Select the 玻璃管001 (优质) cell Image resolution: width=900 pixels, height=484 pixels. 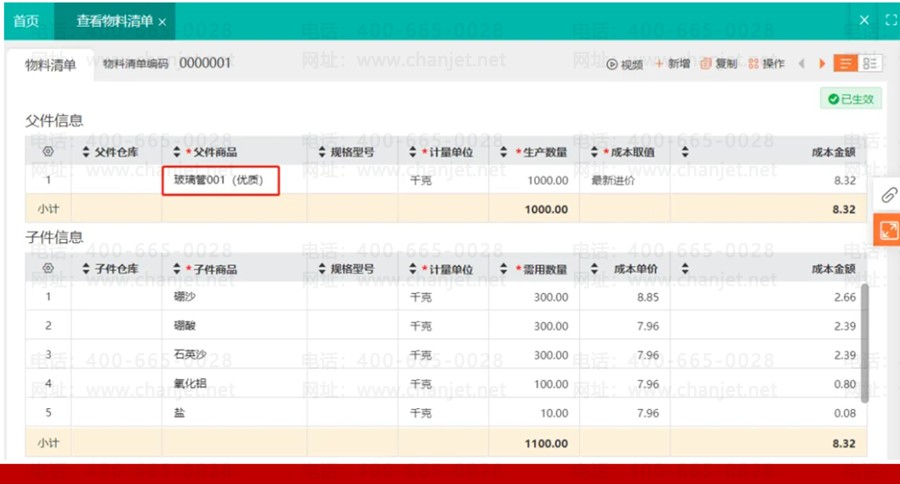pyautogui.click(x=221, y=180)
